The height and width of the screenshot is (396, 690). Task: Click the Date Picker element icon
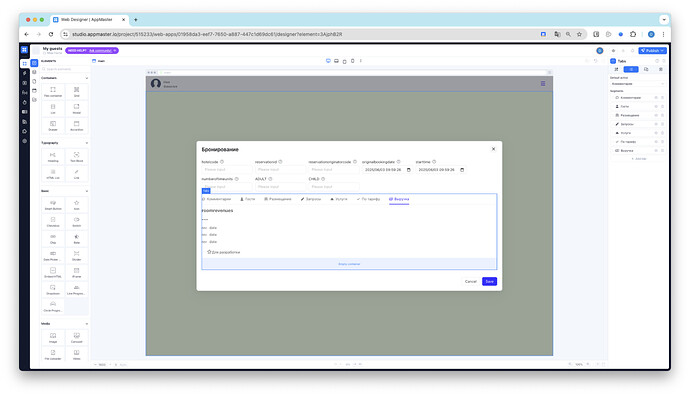[x=53, y=256]
